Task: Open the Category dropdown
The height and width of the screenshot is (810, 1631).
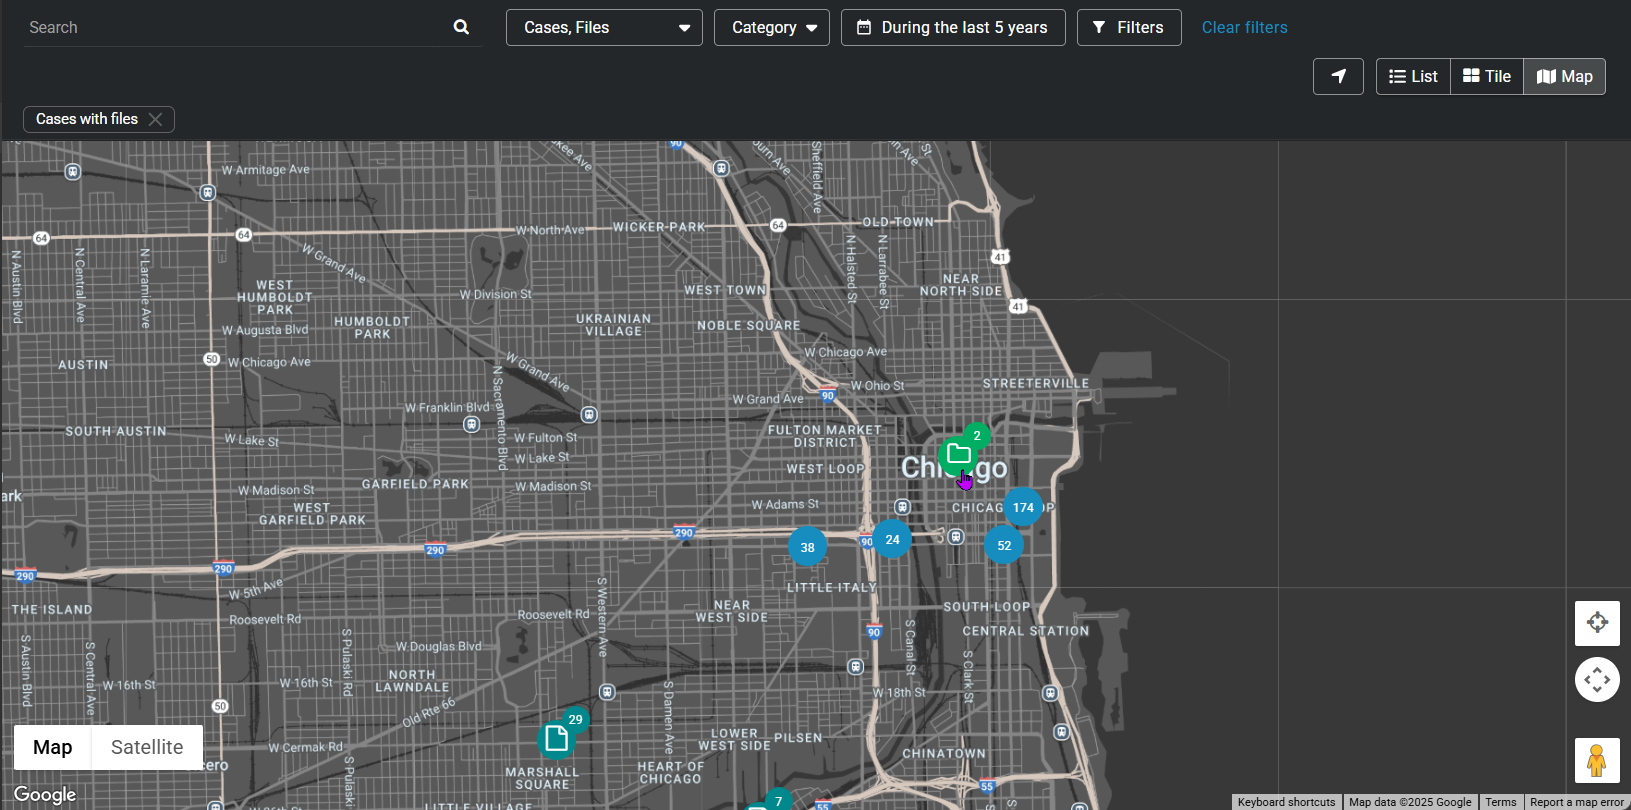Action: point(772,27)
